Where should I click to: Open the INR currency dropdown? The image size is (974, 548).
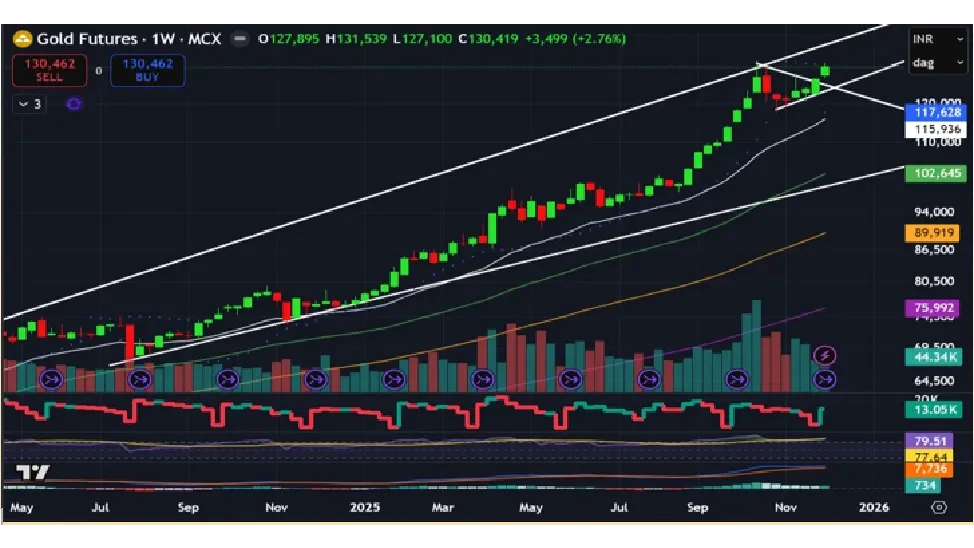click(937, 39)
